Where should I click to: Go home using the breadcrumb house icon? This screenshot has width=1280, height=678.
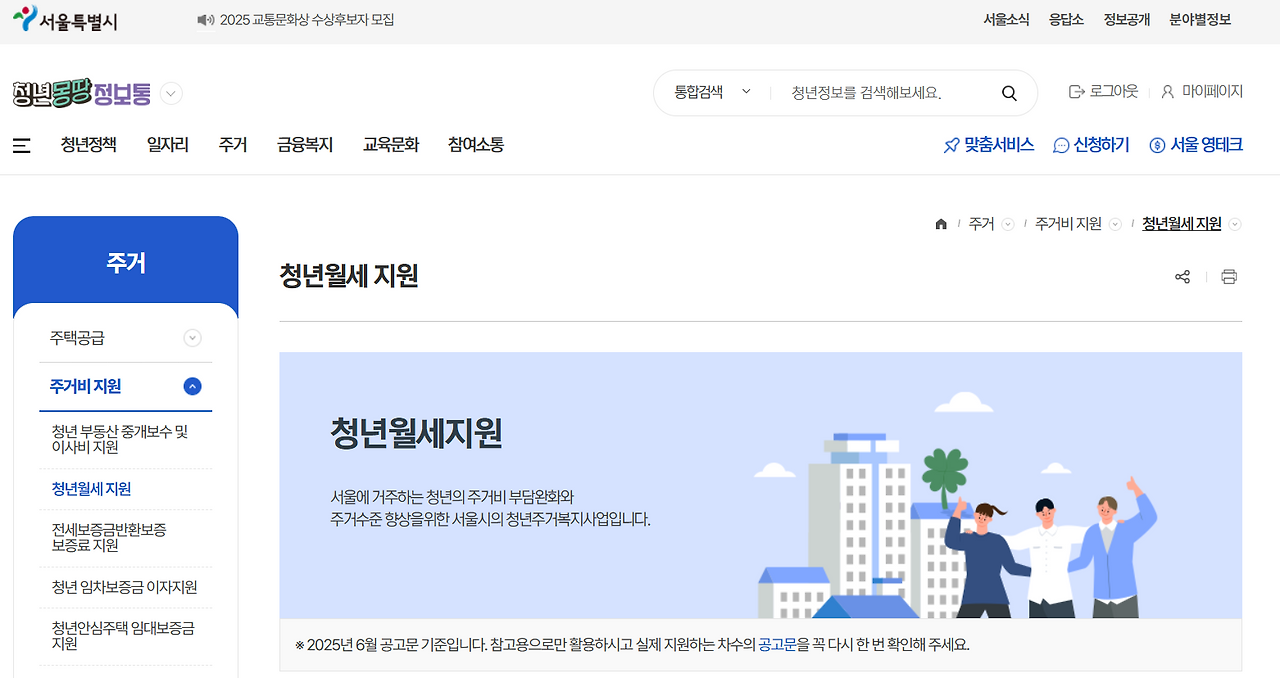(x=941, y=223)
